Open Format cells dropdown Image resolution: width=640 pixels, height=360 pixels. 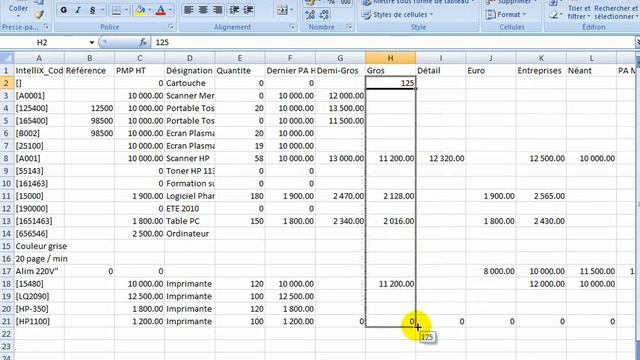[506, 15]
